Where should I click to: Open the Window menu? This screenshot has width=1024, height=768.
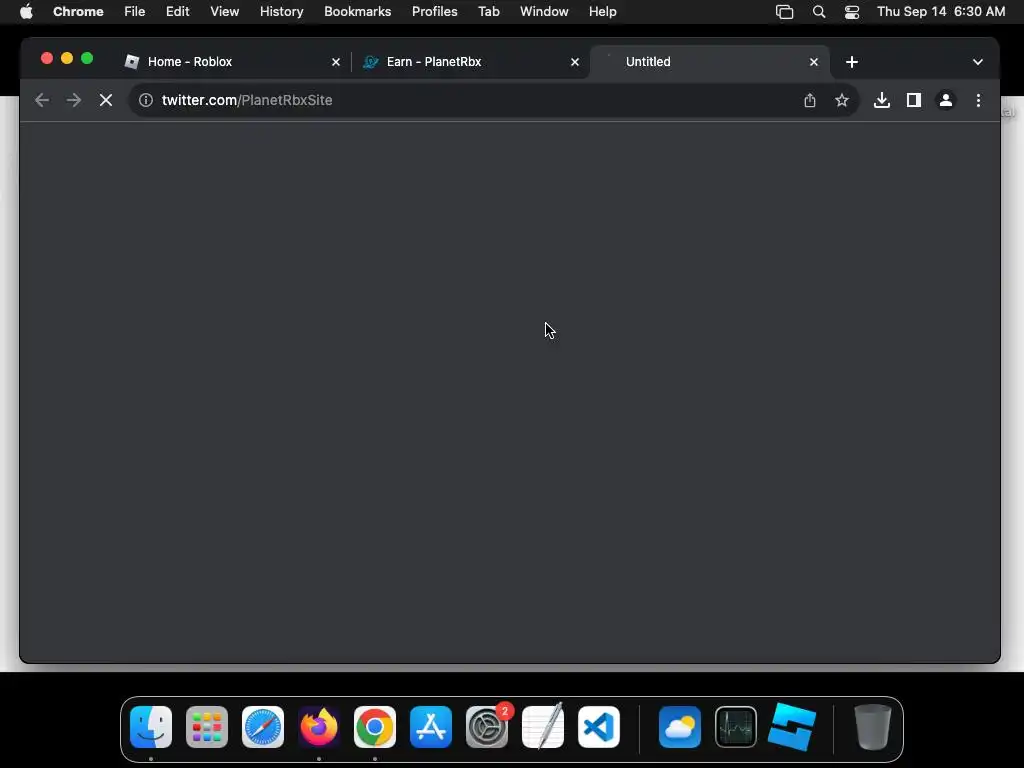pyautogui.click(x=544, y=11)
